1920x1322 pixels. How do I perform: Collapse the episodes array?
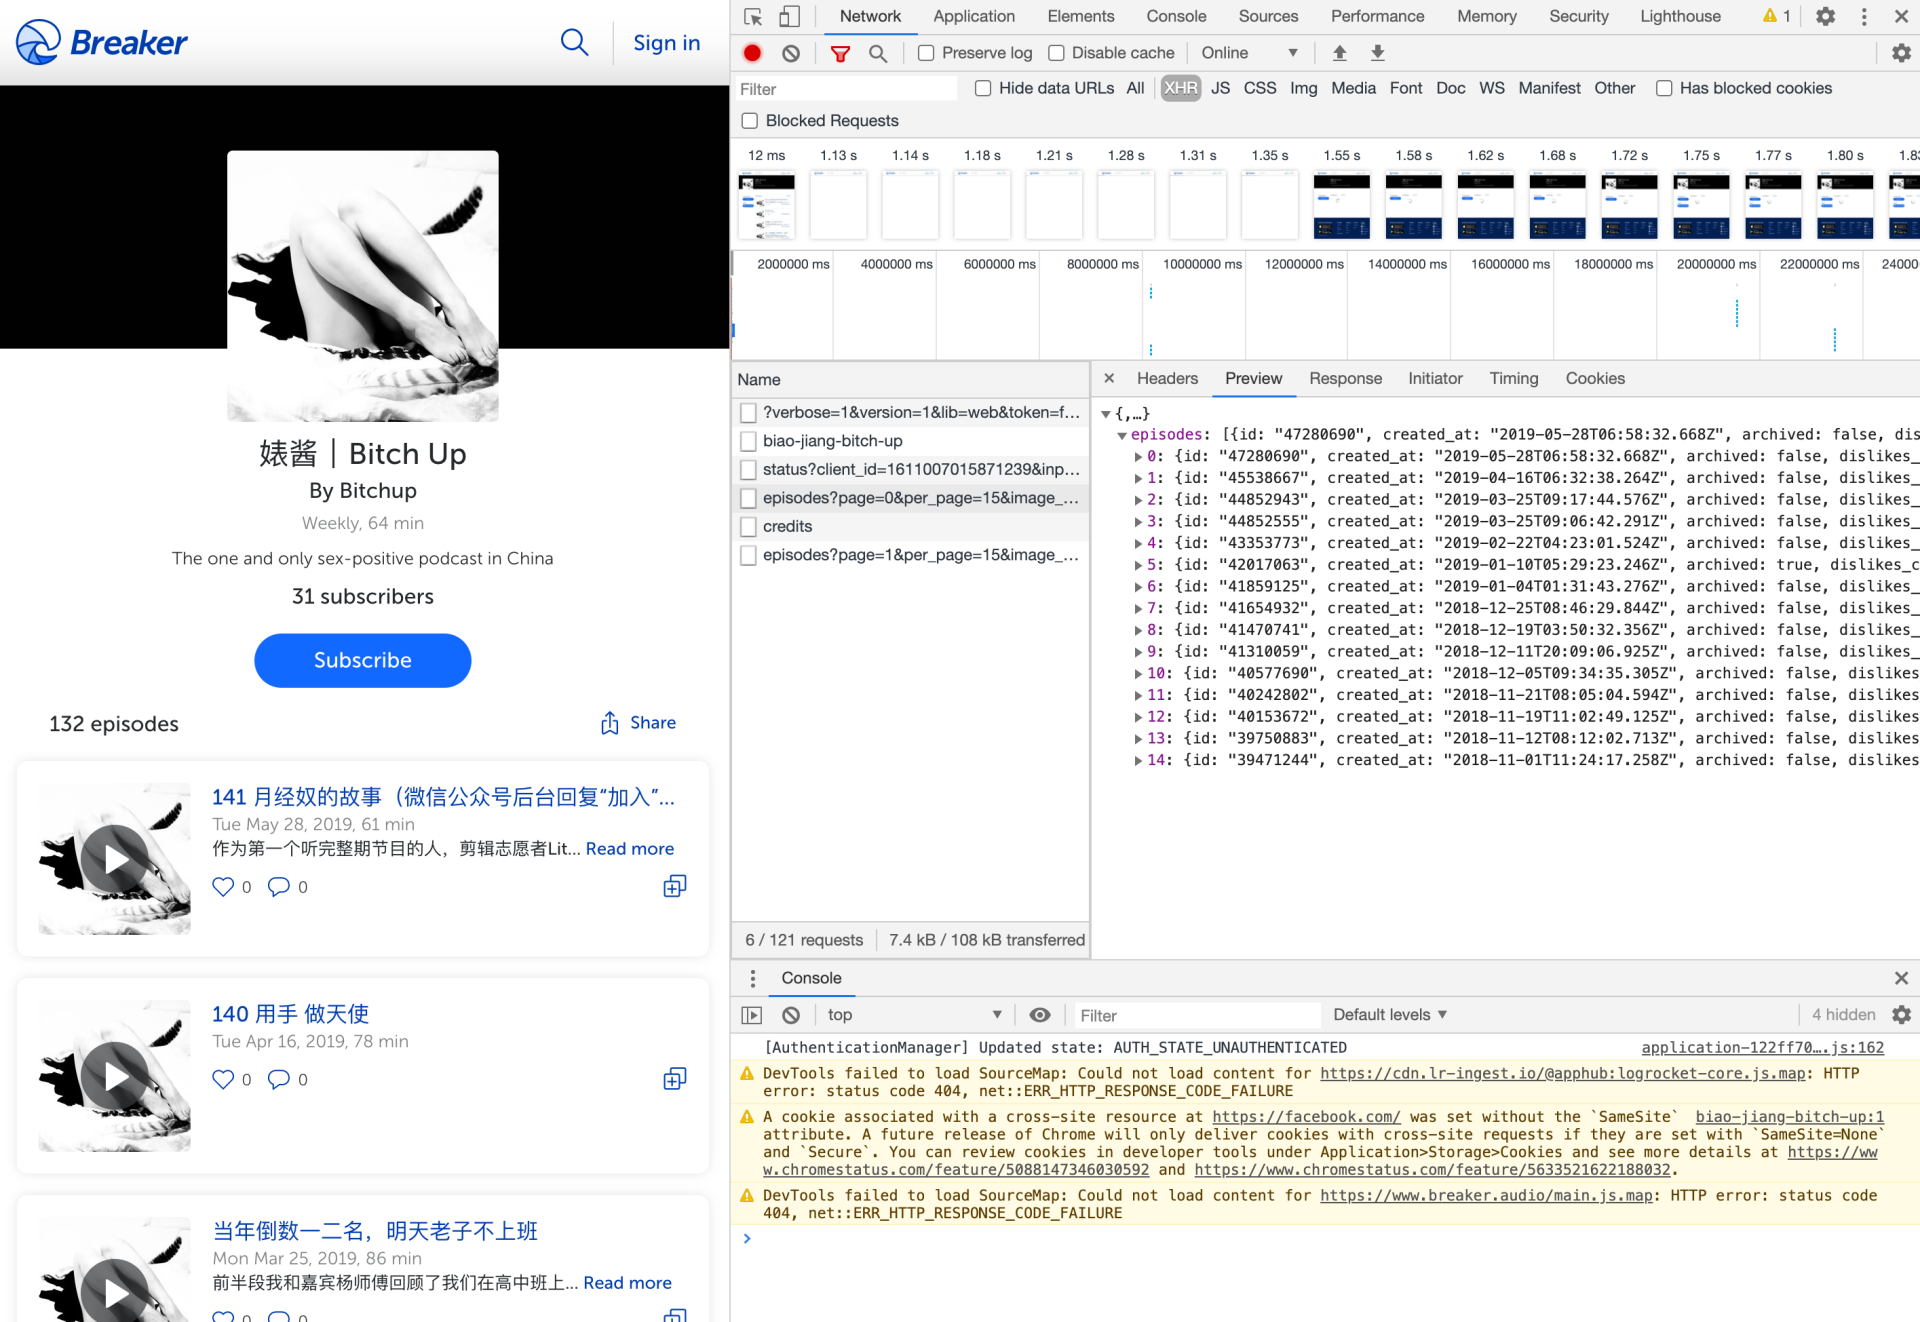coord(1122,435)
